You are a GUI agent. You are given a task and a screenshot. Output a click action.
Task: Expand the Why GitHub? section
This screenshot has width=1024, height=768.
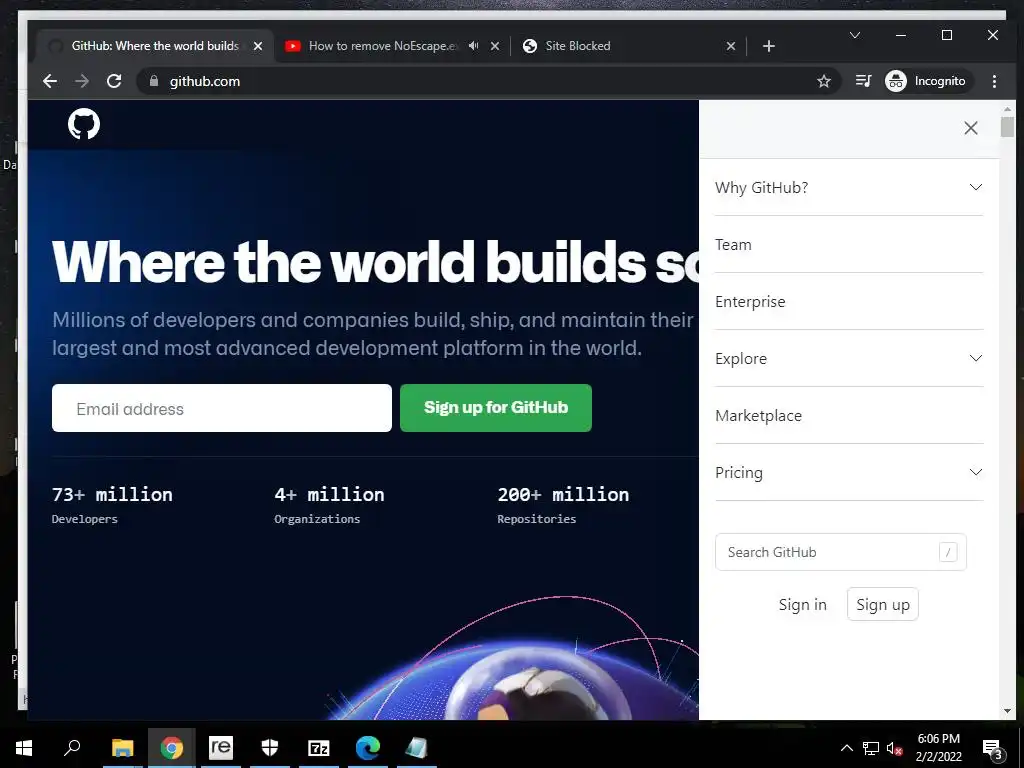849,187
